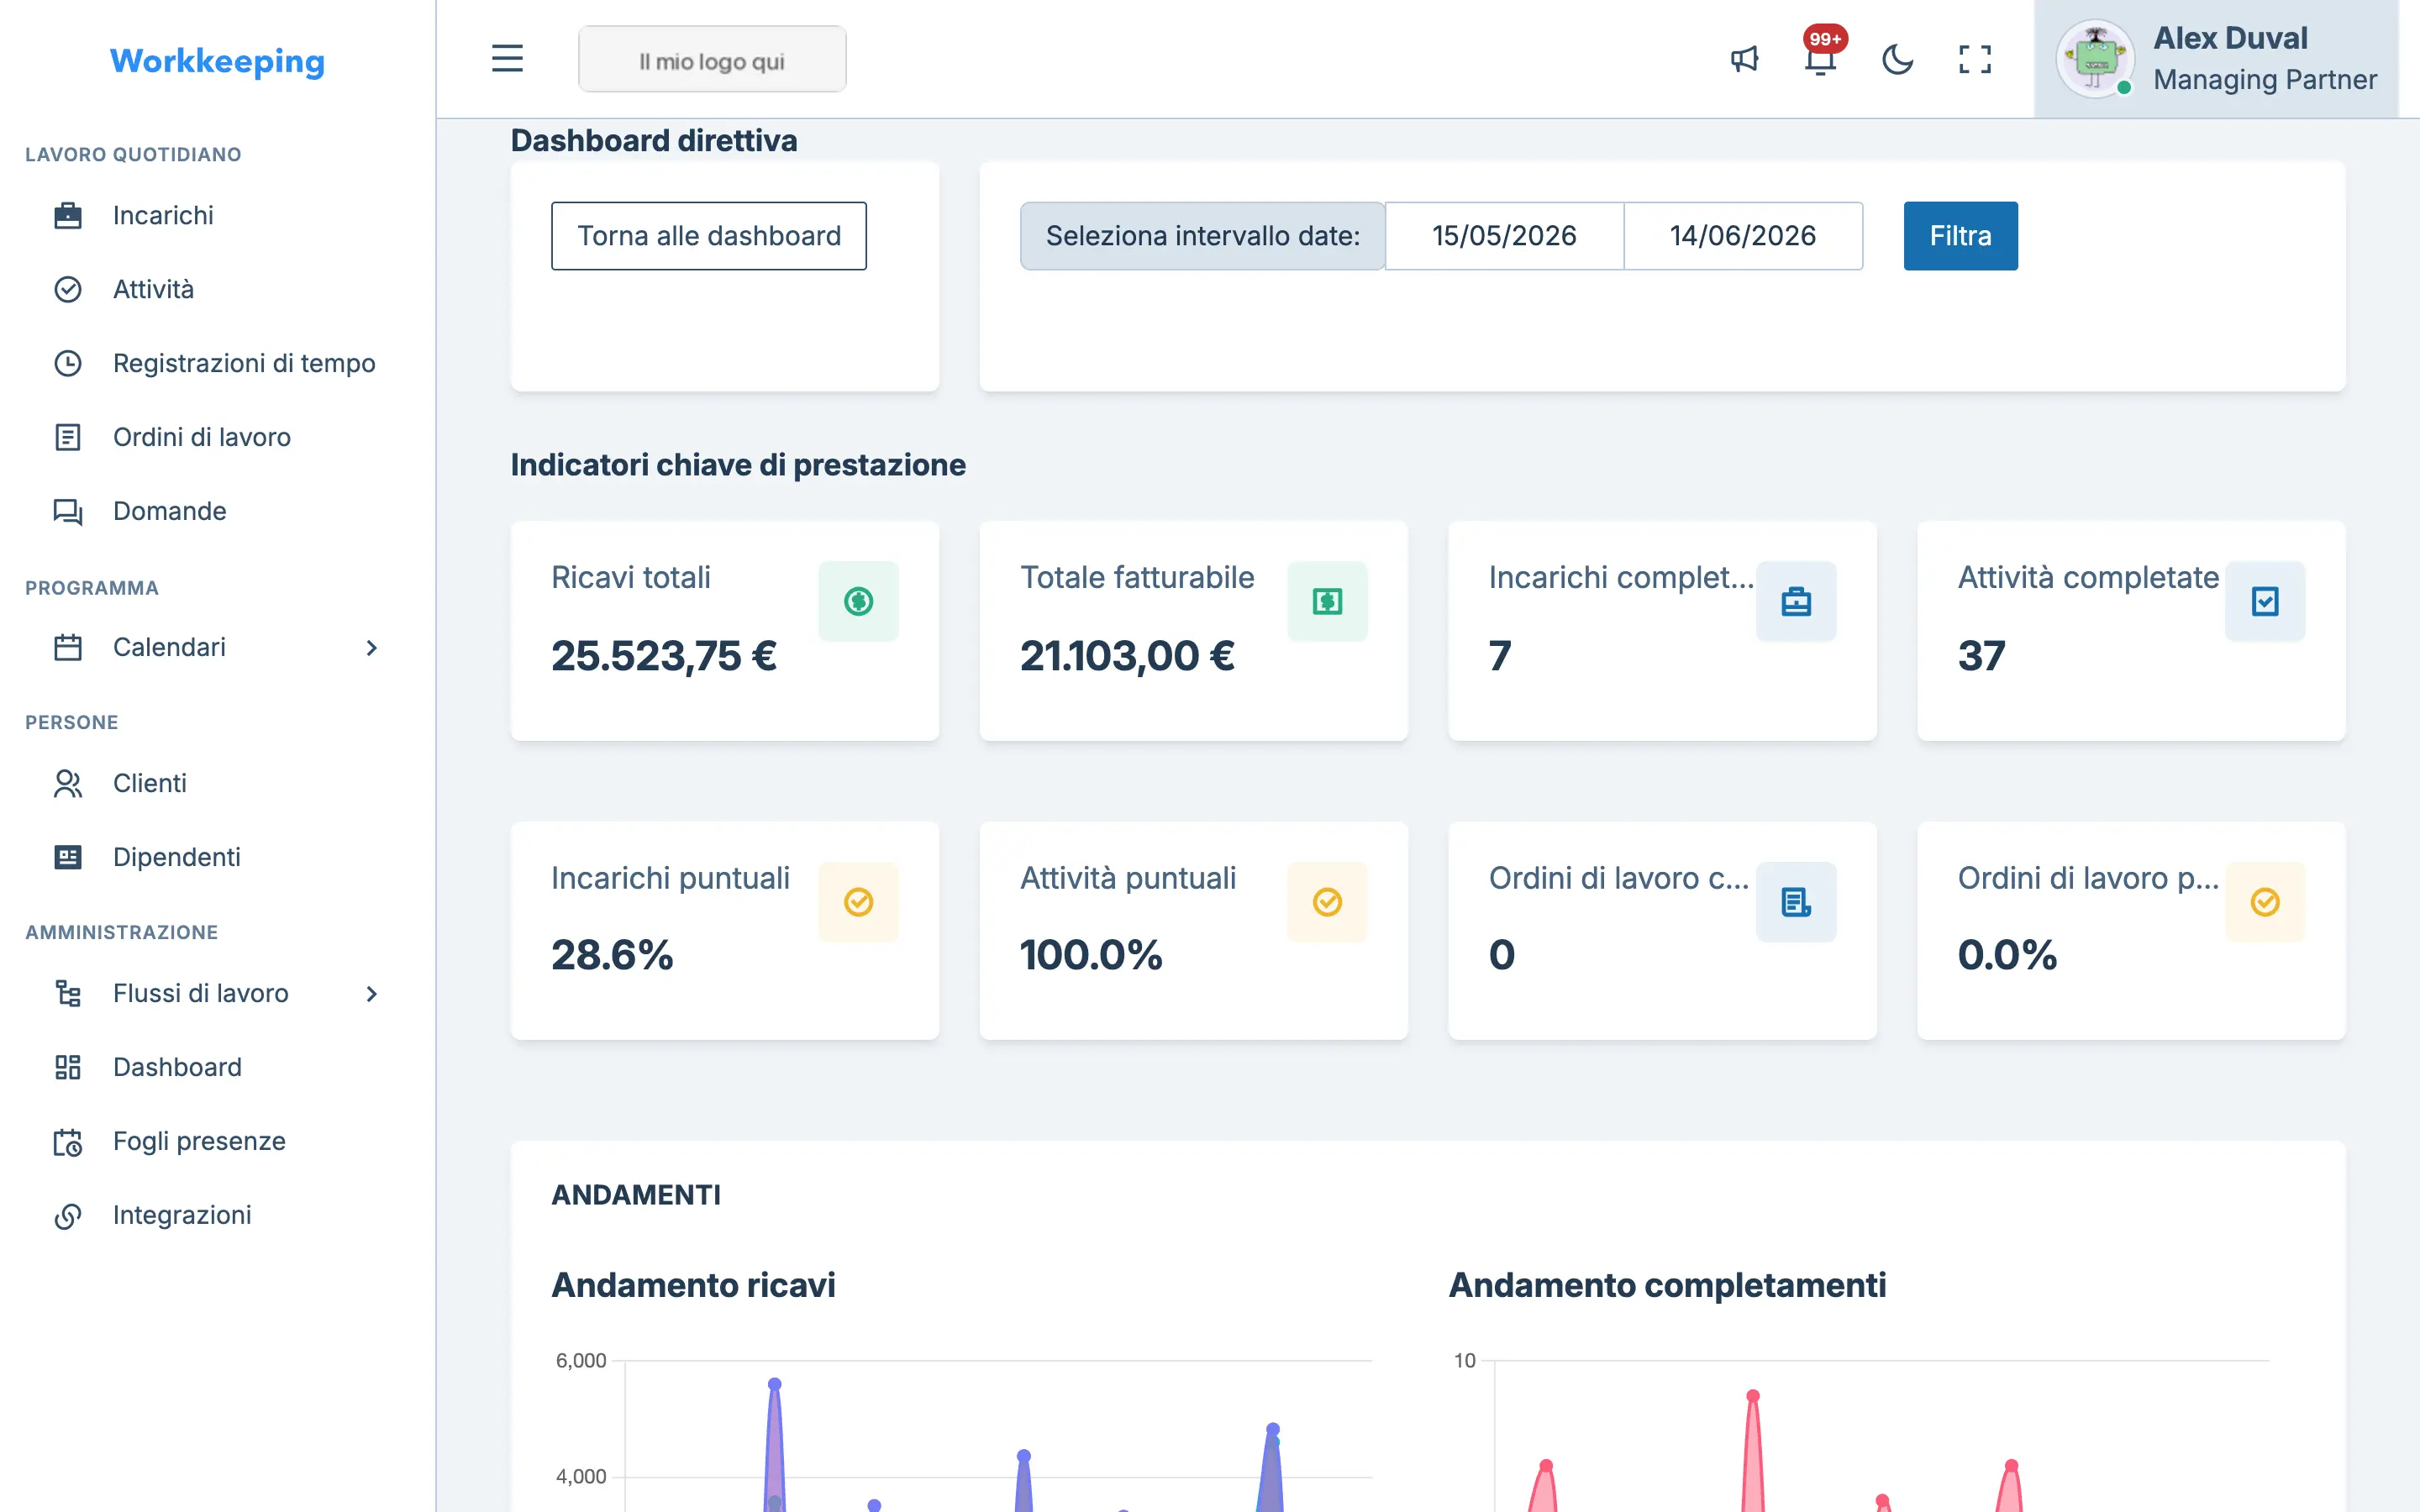Toggle dark mode moon icon
This screenshot has width=2420, height=1512.
1897,59
